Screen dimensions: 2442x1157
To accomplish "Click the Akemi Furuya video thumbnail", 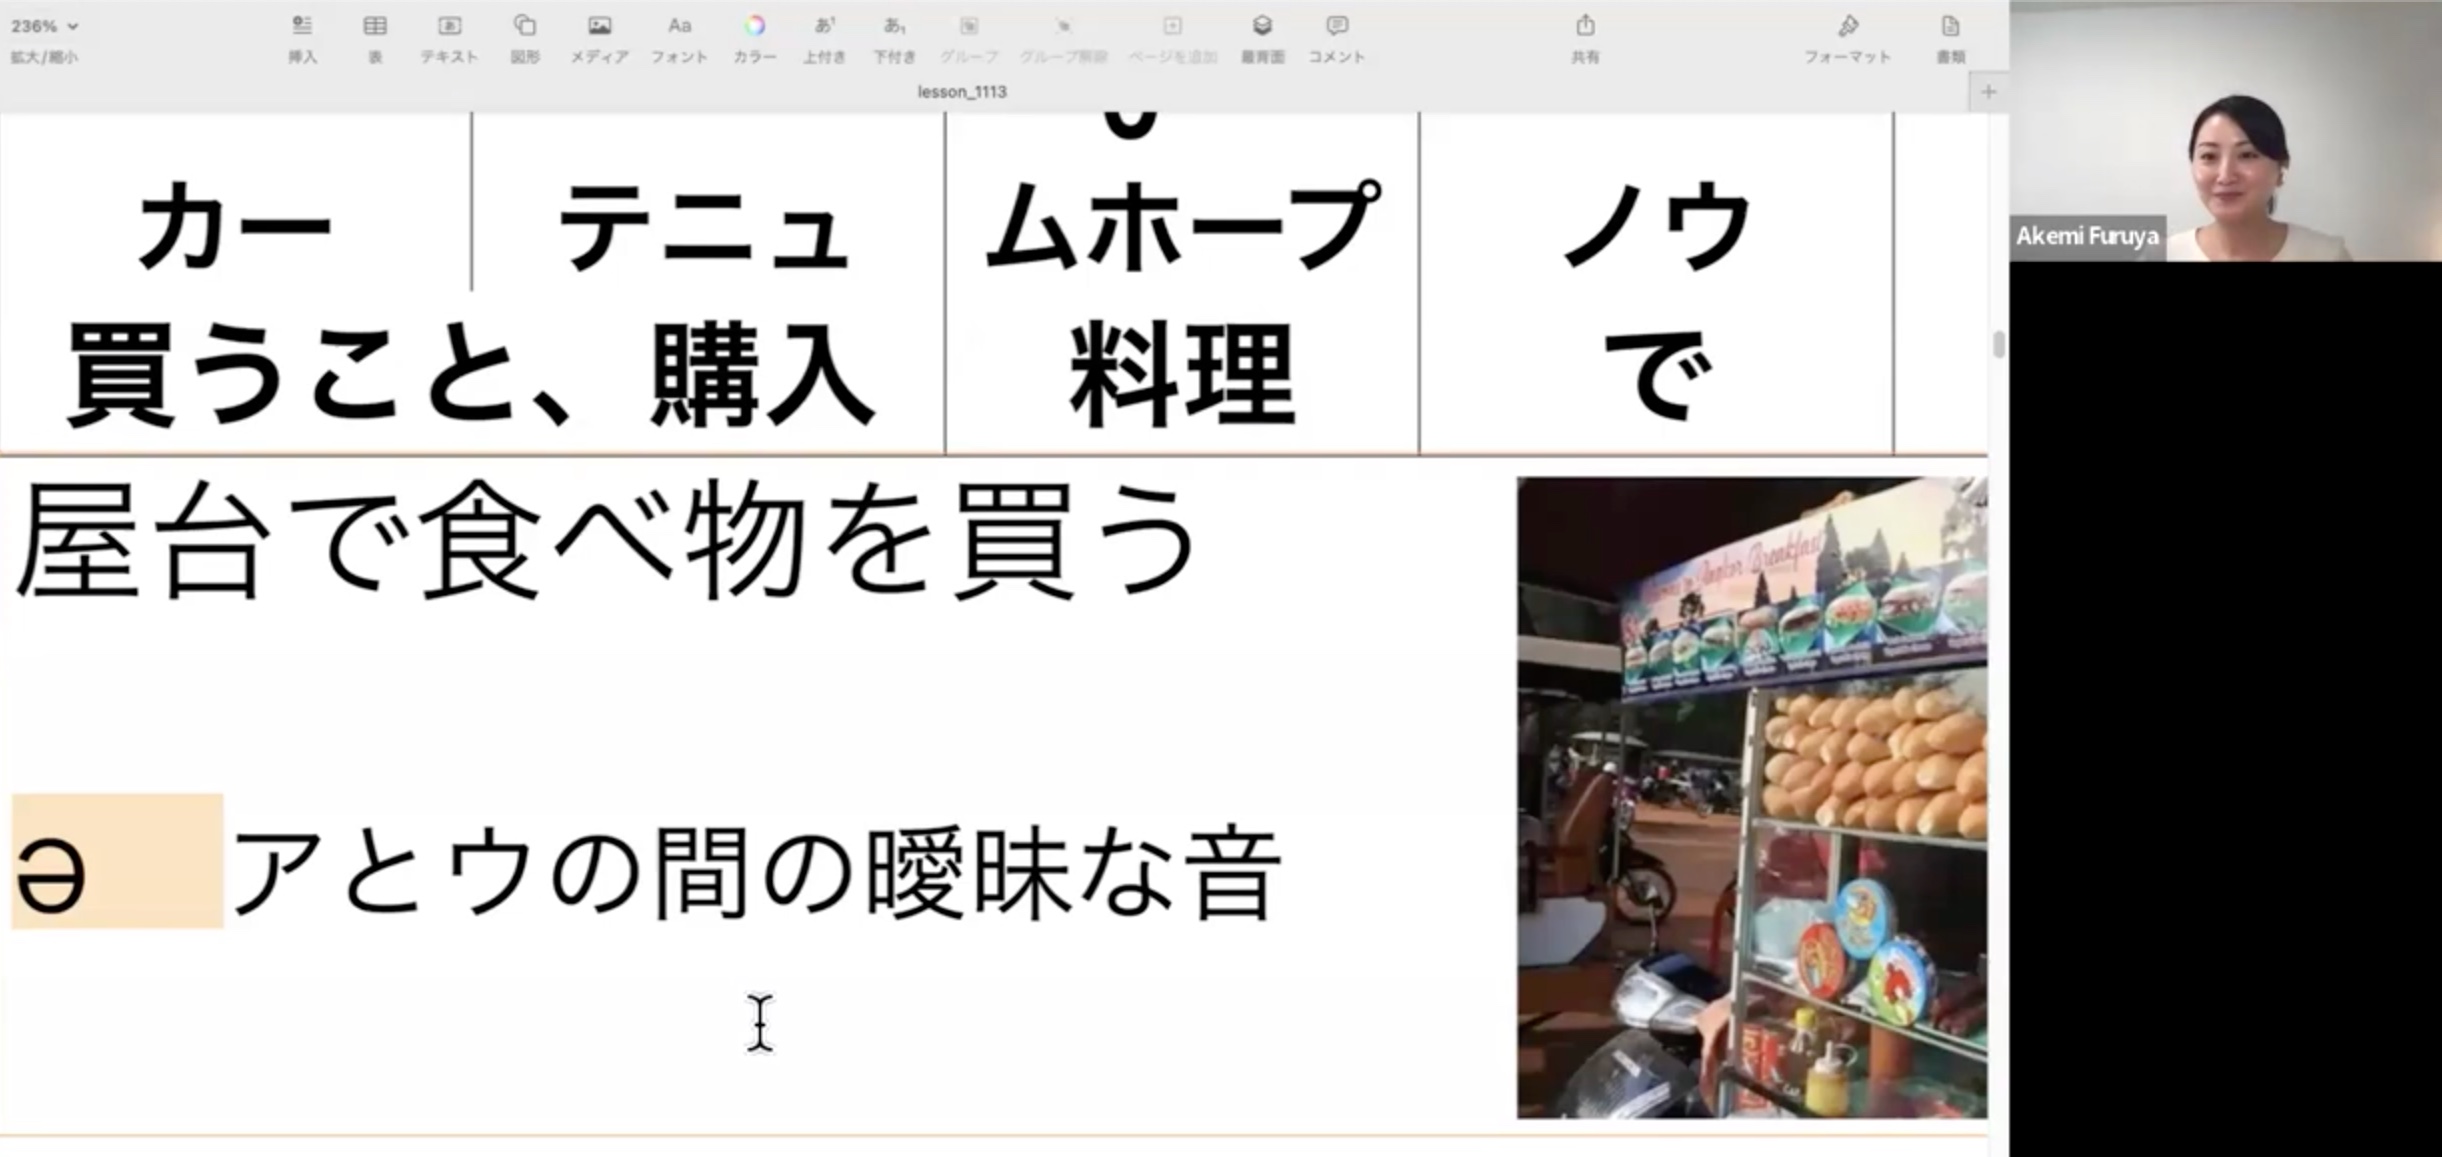I will pos(2225,131).
